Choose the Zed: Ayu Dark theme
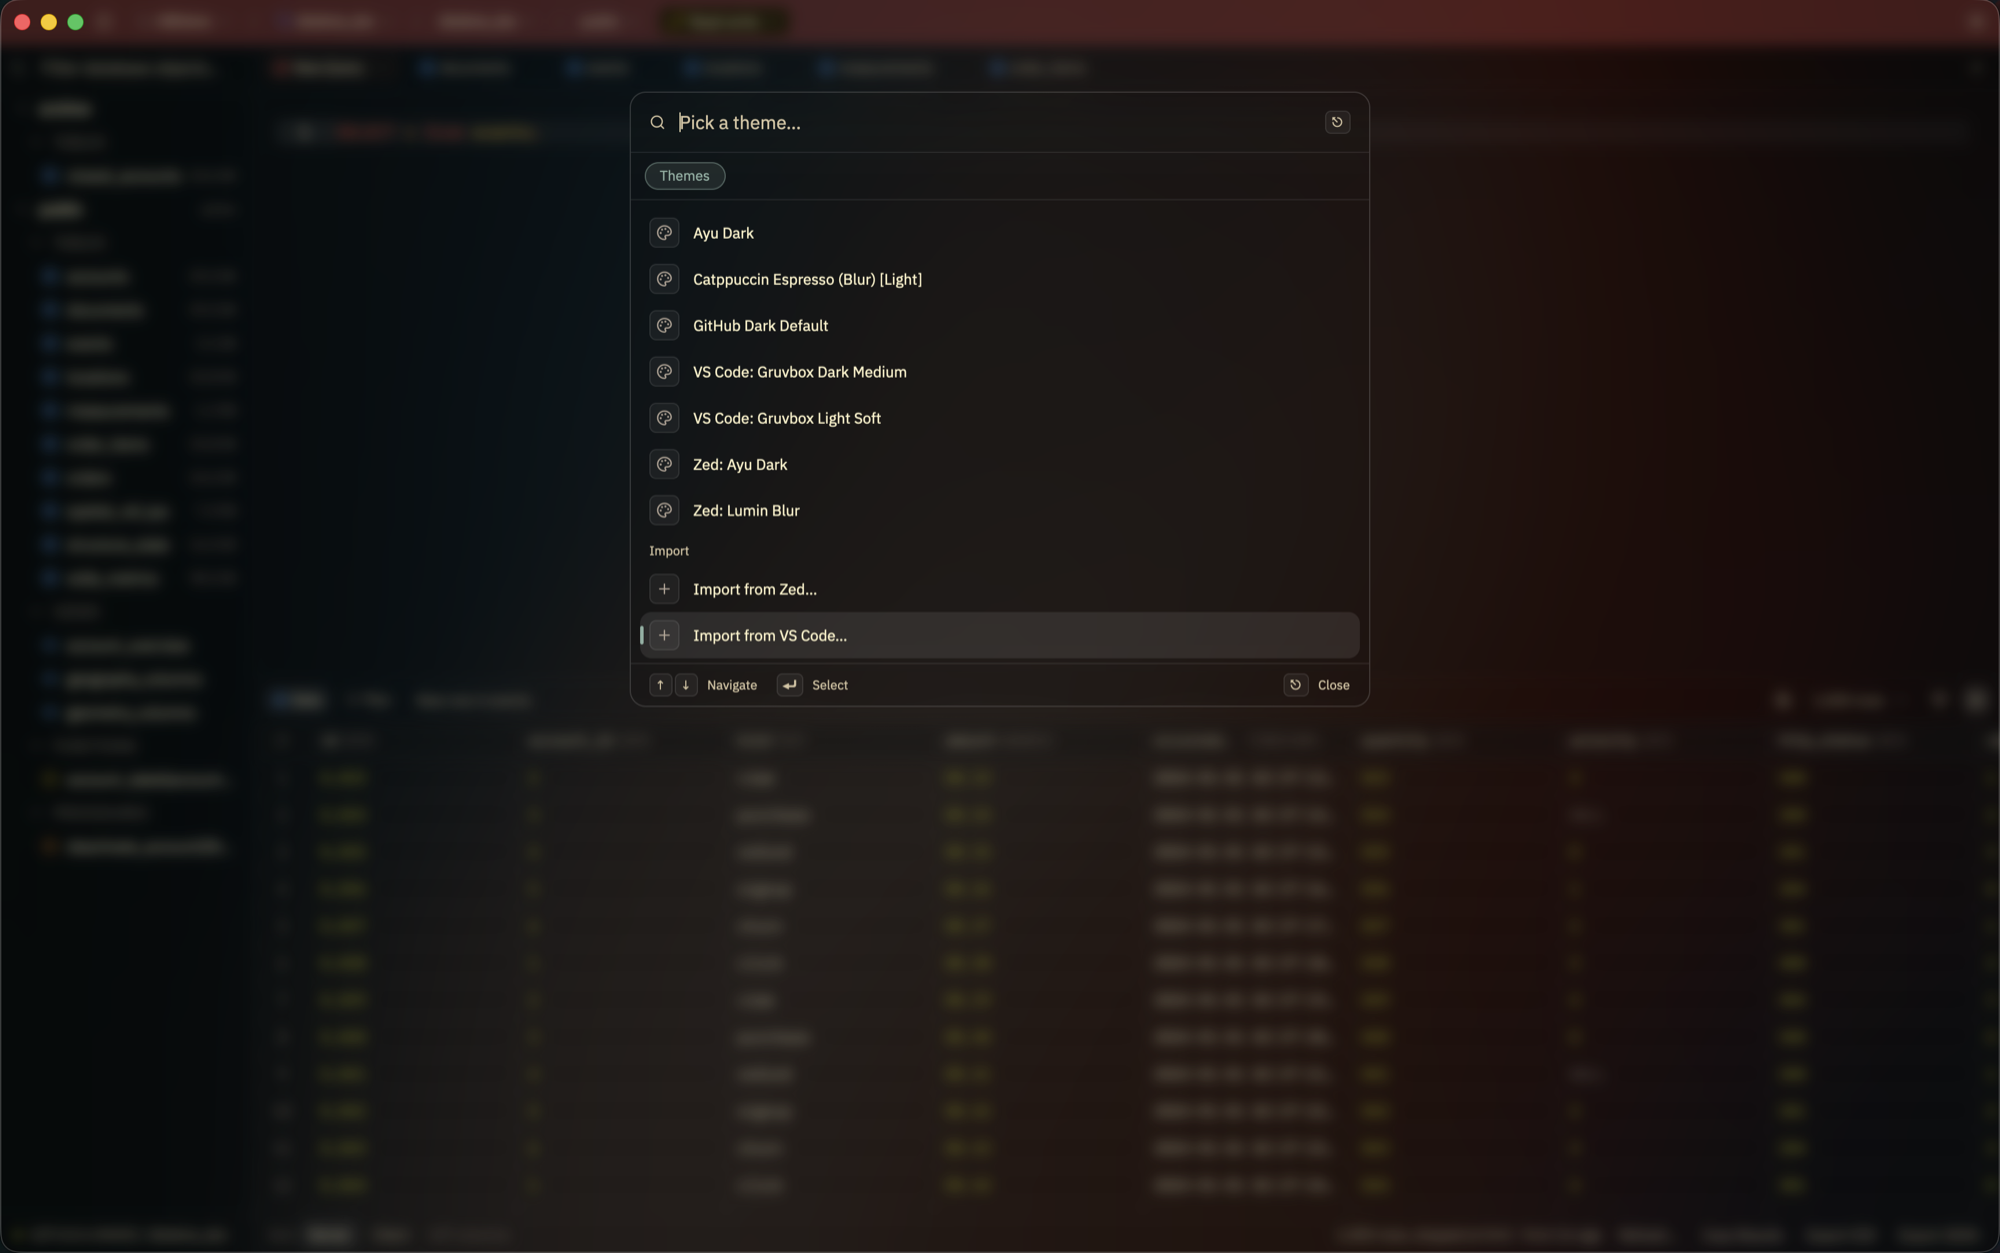 pyautogui.click(x=999, y=464)
